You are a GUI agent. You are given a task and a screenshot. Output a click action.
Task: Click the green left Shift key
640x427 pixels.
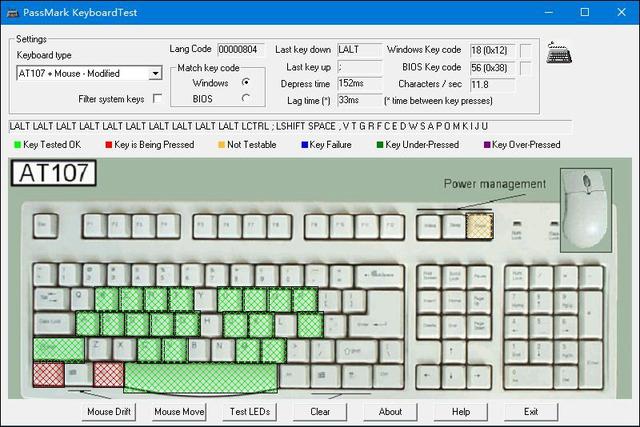coord(58,348)
